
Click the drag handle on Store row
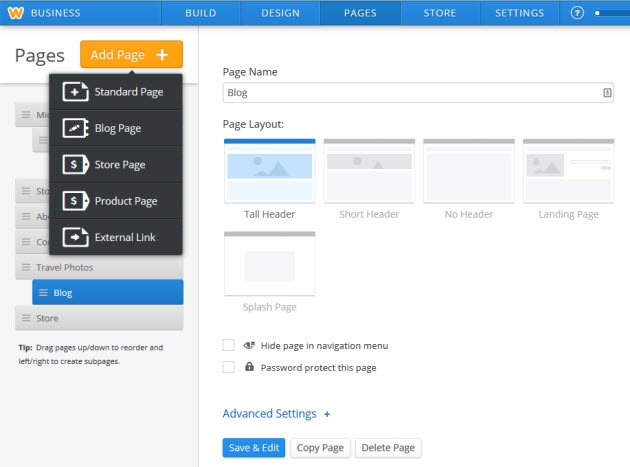pos(26,318)
